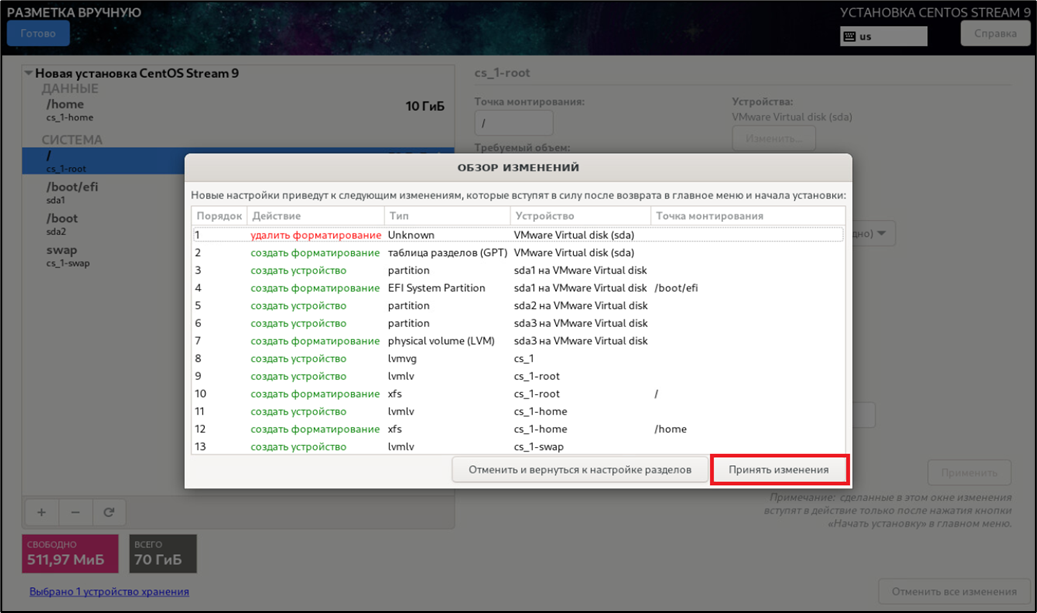Viewport: 1037px width, 613px height.
Task: Click the red 'удалить форматирование' action in row 1
Action: pyautogui.click(x=315, y=235)
